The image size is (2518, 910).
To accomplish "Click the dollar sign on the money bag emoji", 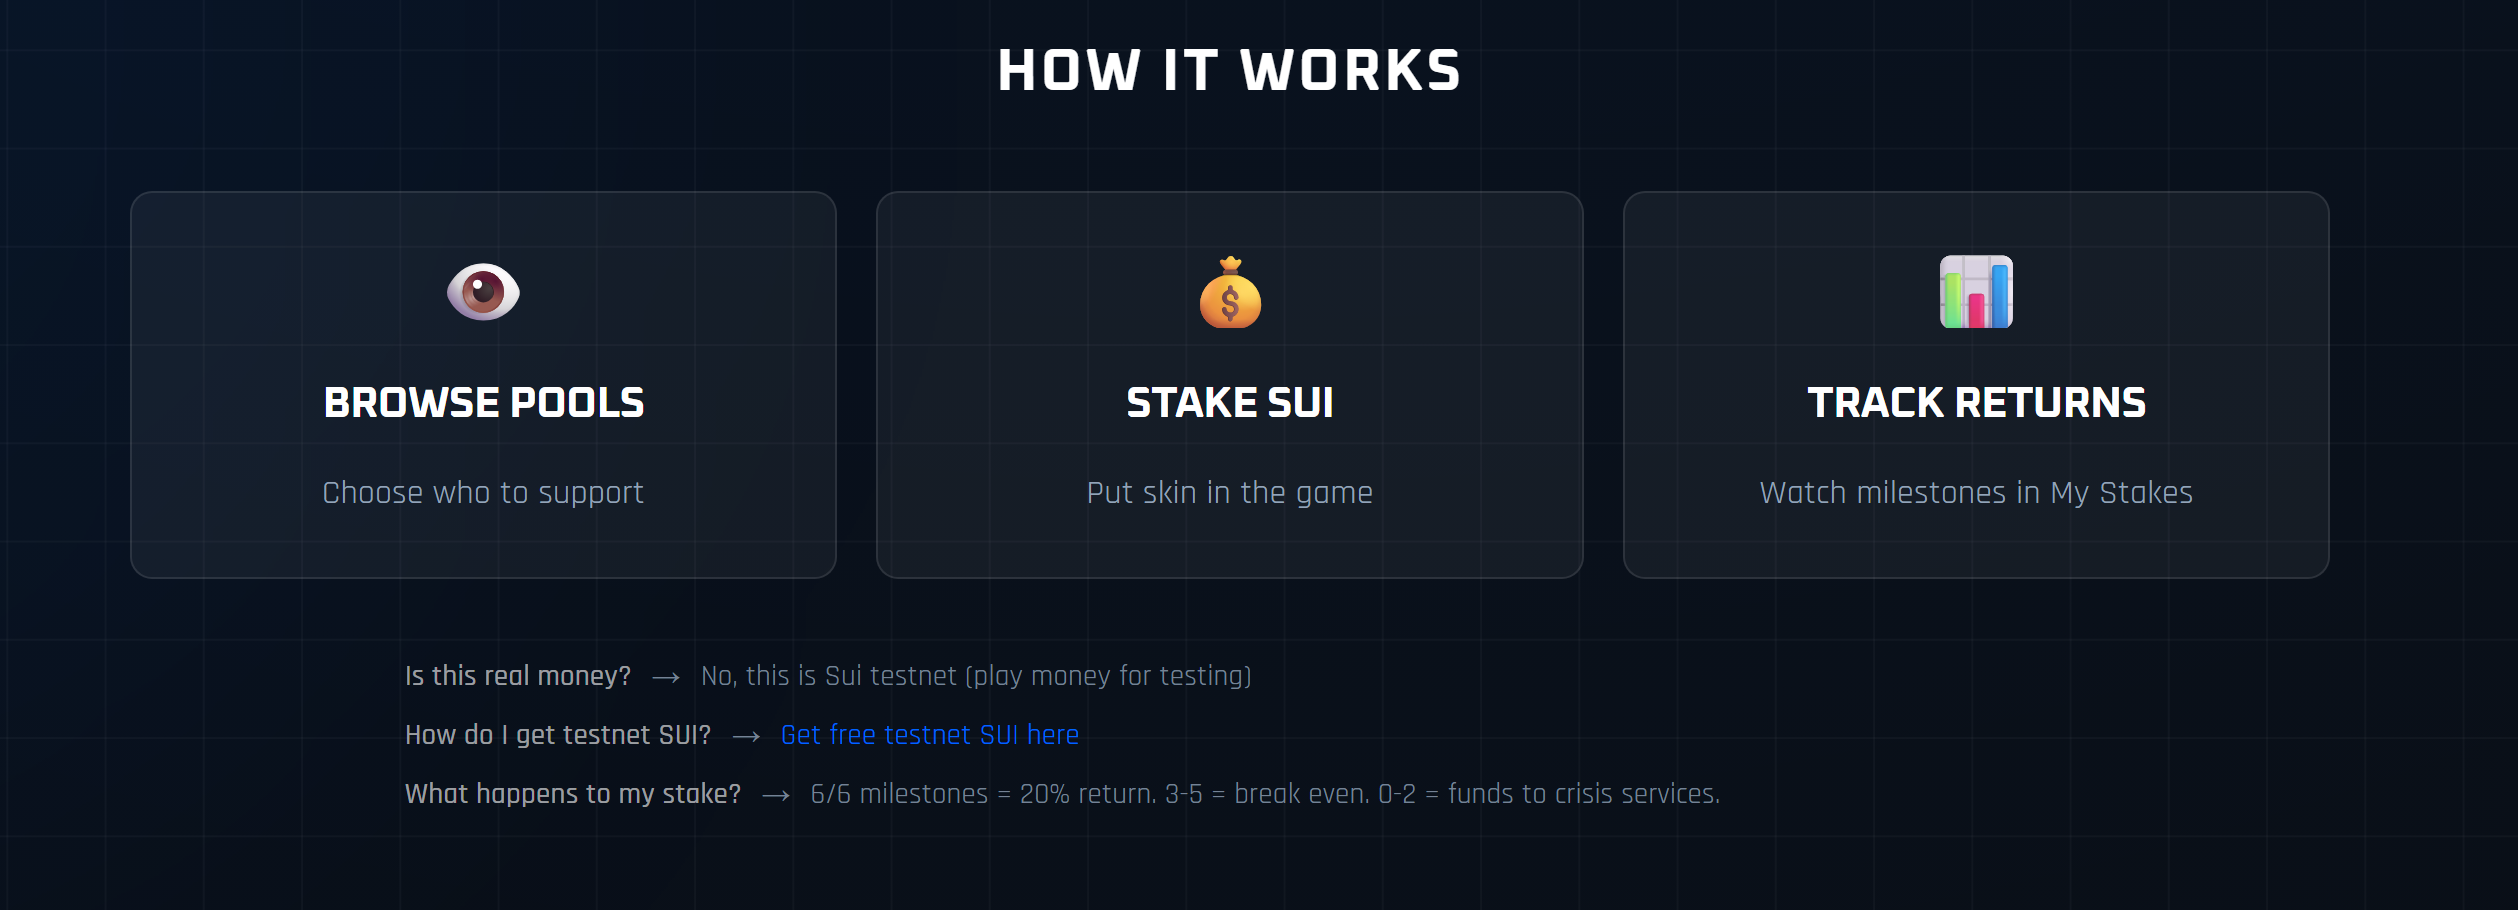I will [1230, 305].
